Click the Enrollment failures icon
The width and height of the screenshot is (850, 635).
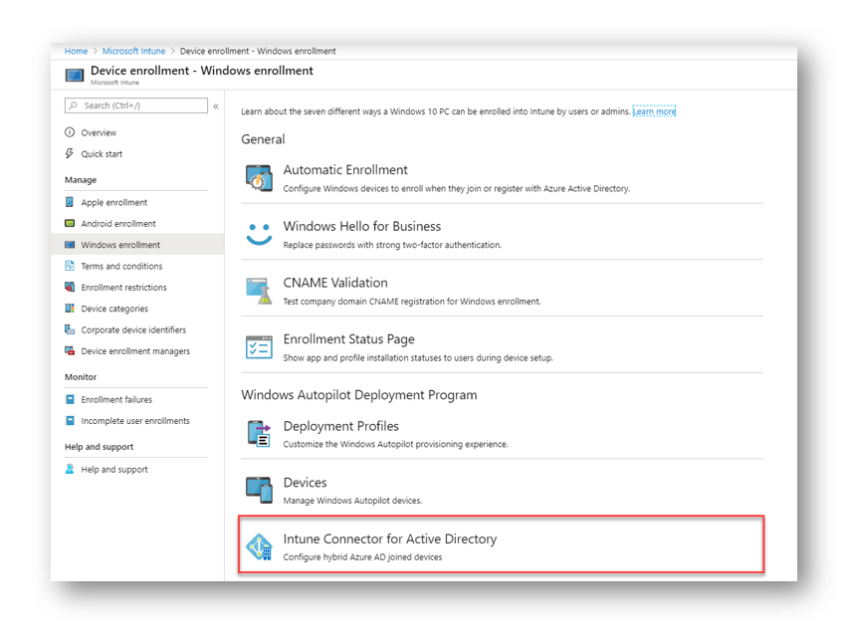[x=70, y=399]
